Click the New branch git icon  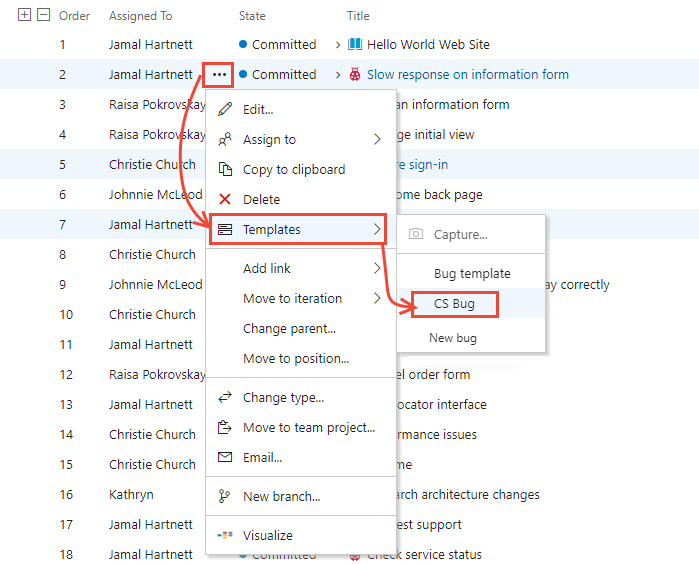click(224, 496)
